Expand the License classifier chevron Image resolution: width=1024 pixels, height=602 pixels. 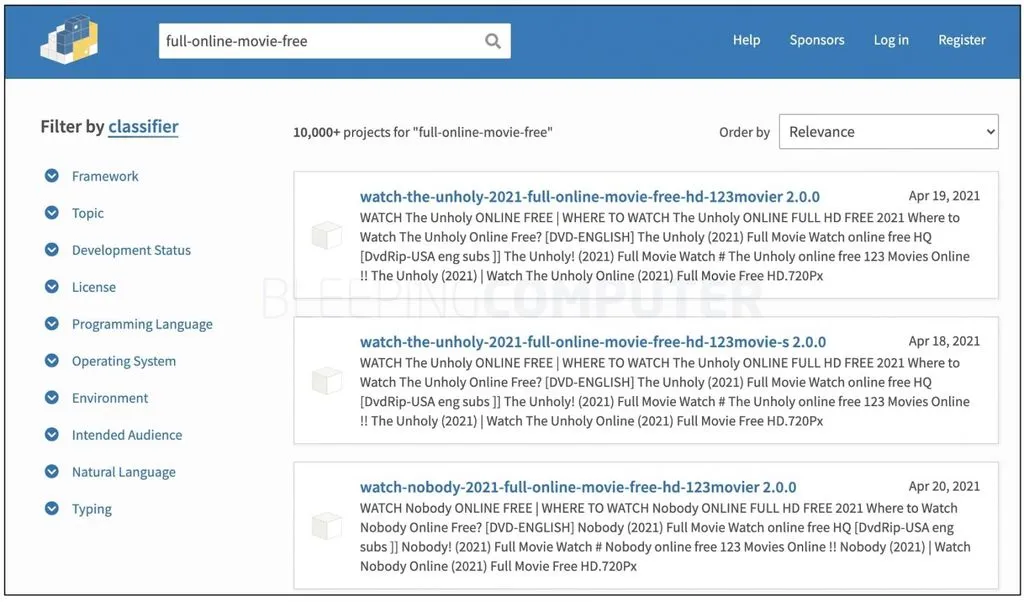[x=52, y=287]
